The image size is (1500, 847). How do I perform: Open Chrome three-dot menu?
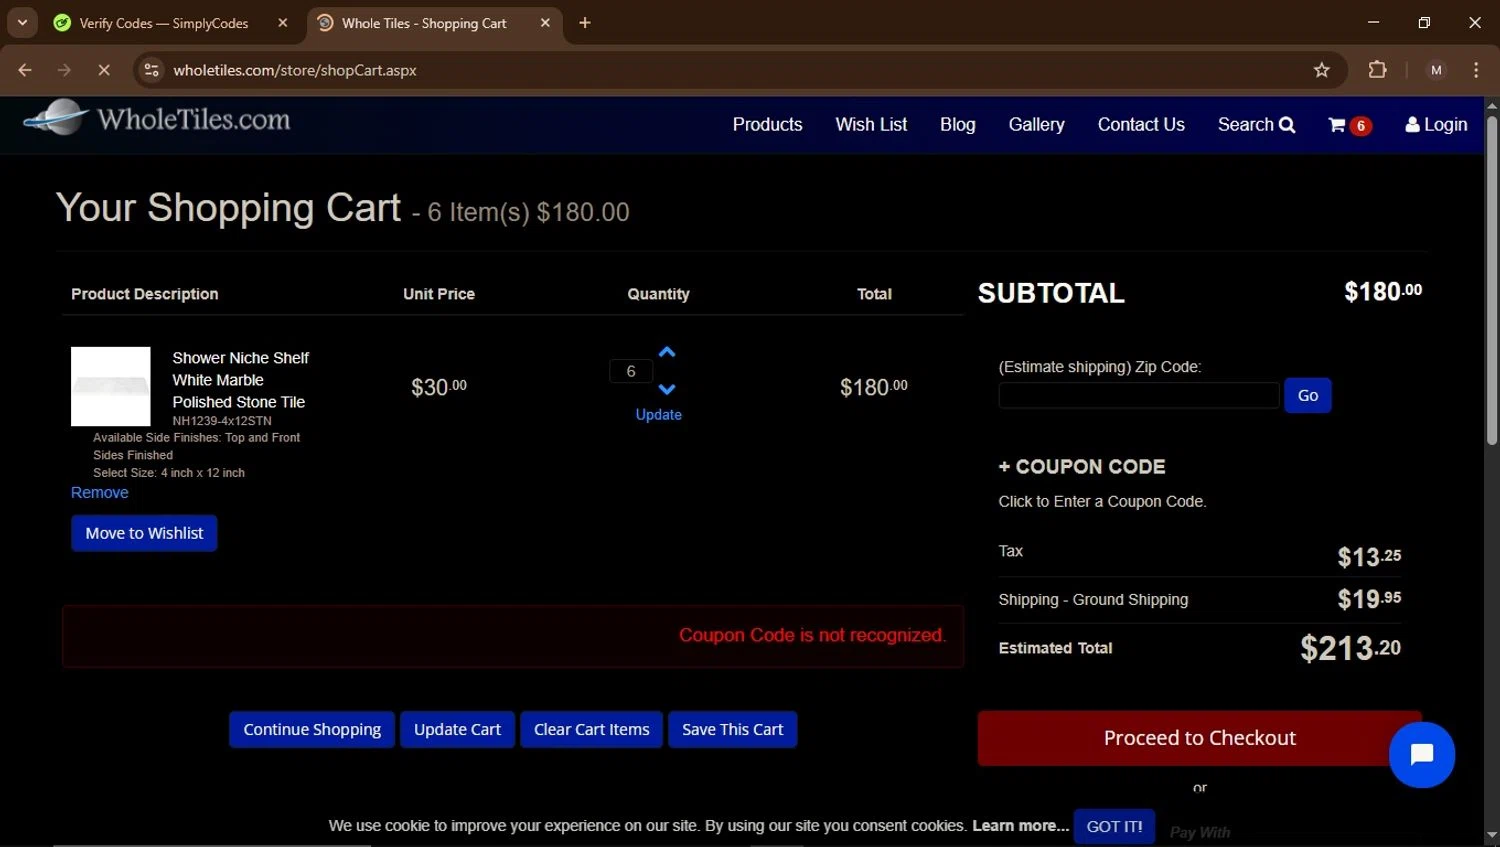[1476, 70]
